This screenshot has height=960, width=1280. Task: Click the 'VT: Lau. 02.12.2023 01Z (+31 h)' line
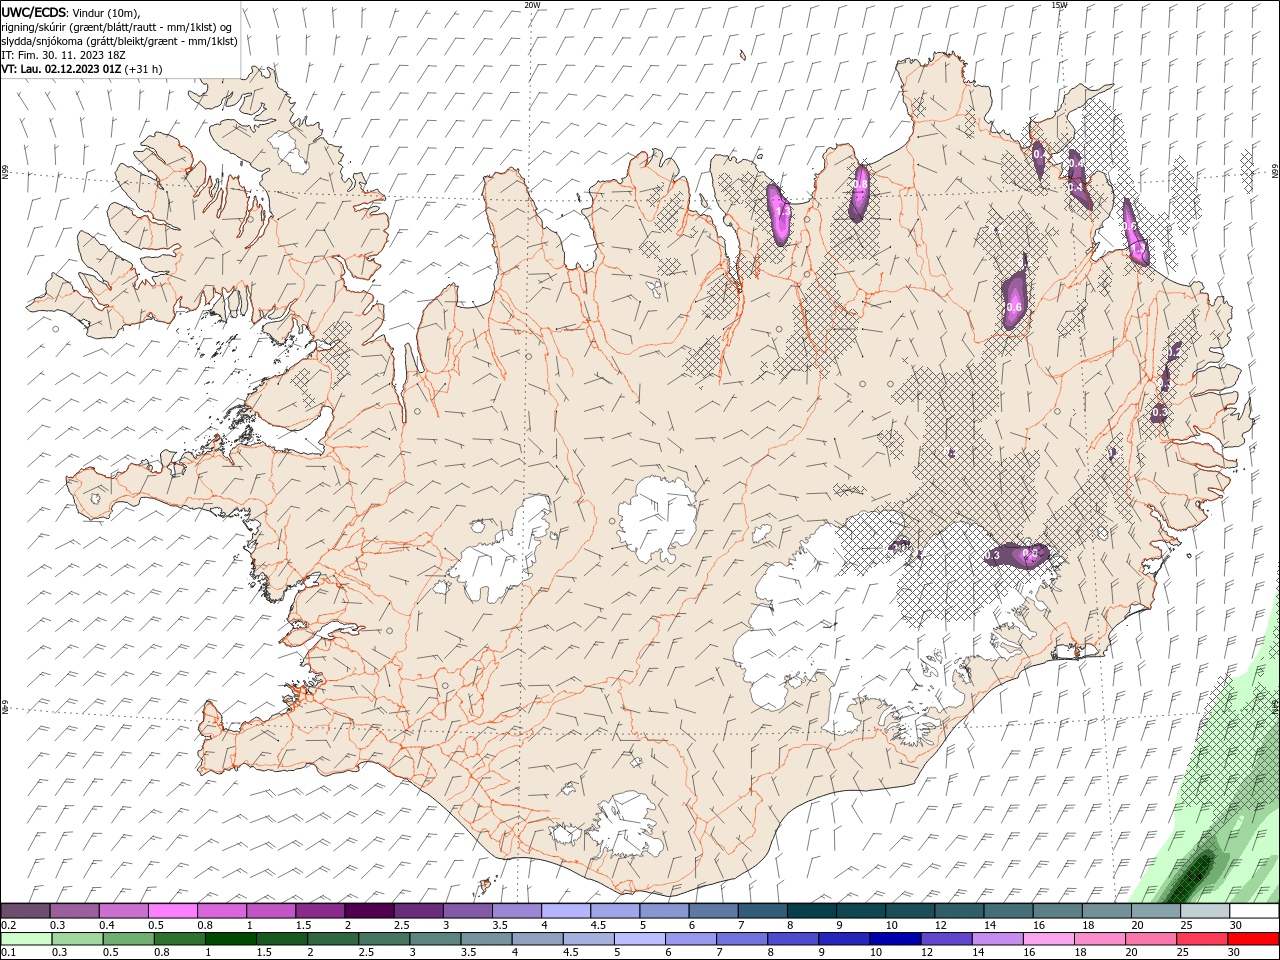82,69
